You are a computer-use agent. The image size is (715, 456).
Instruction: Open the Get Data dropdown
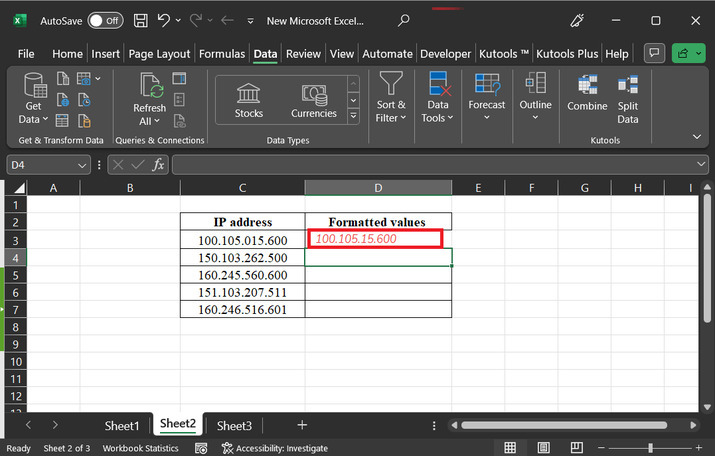pos(33,119)
